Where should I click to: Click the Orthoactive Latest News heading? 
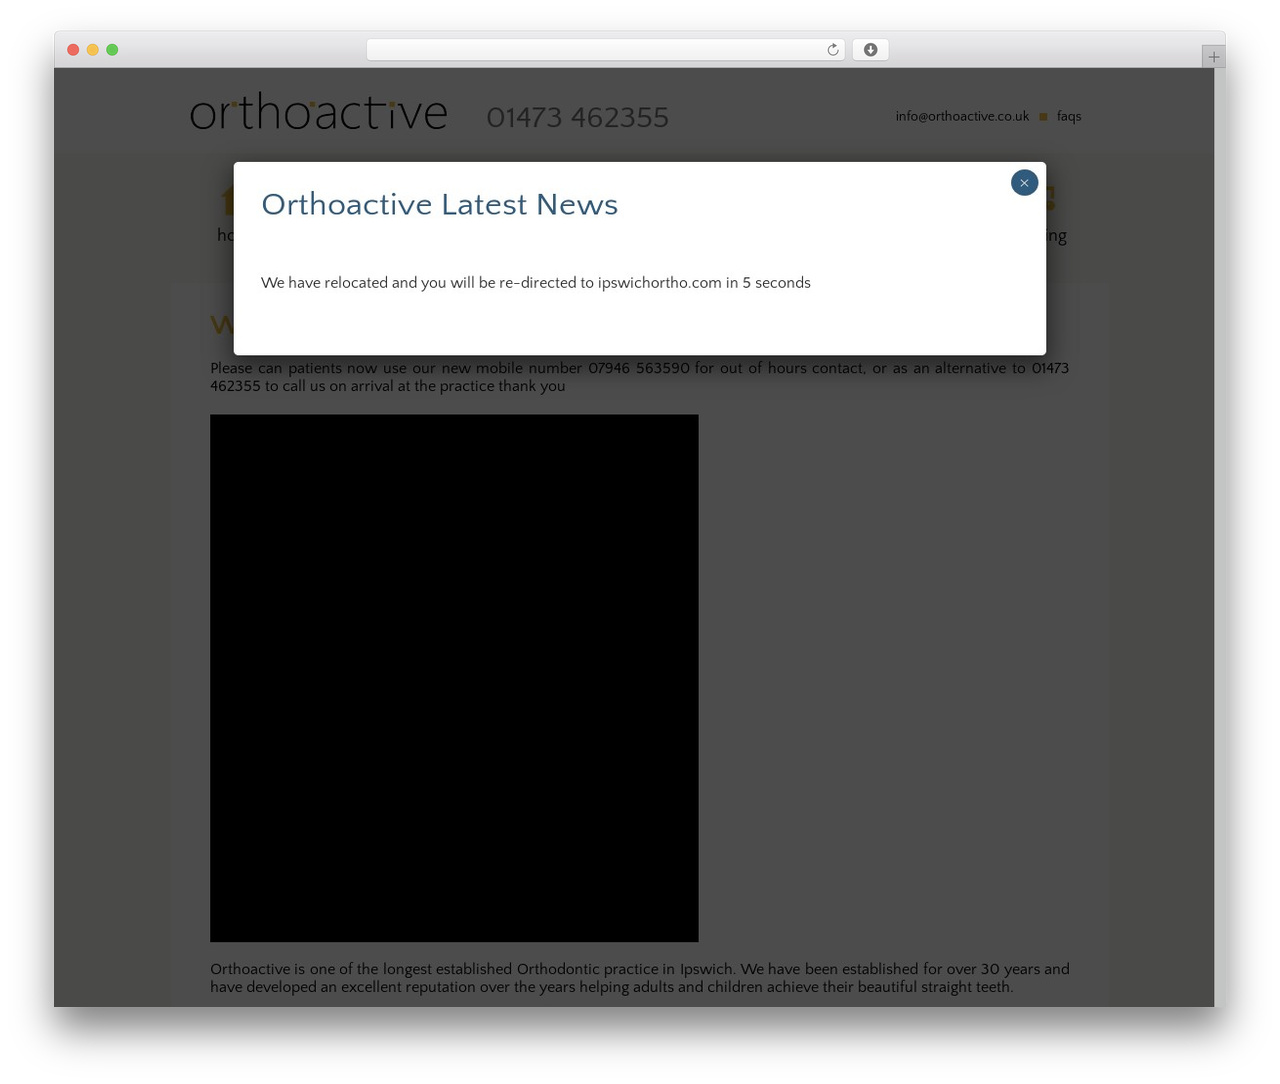439,204
